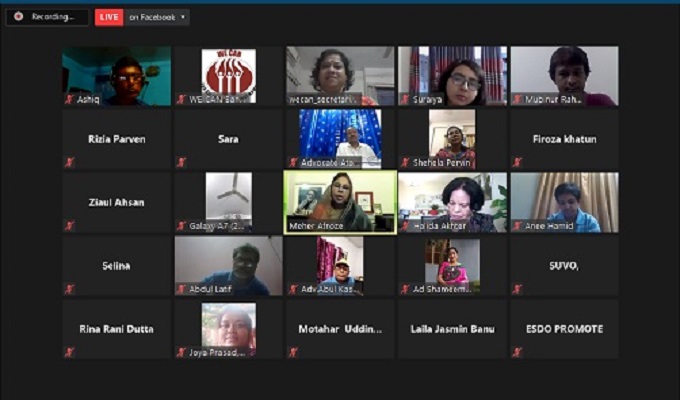Viewport: 680px width, 400px height.
Task: Open the Live on Facebook dropdown arrow
Action: tap(183, 17)
